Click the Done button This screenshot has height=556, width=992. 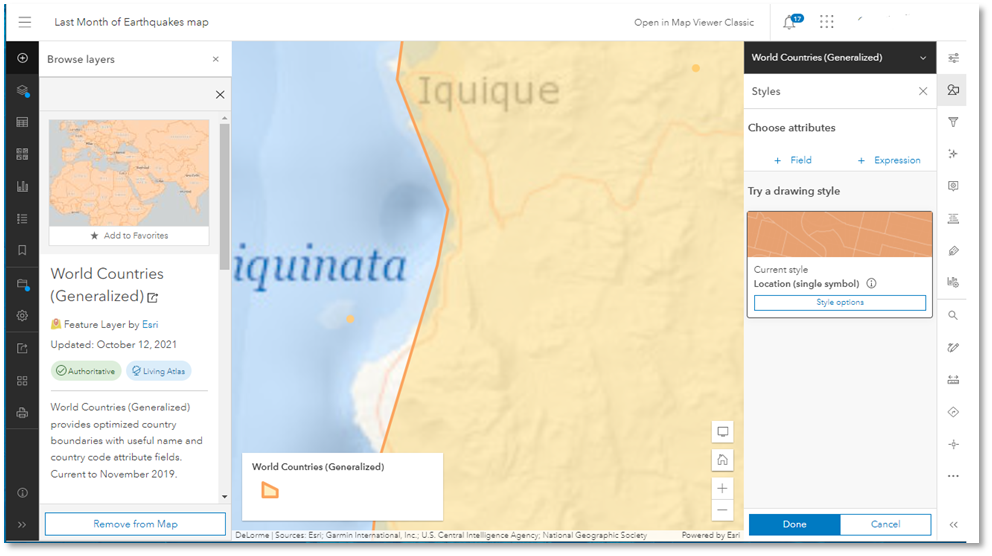click(x=795, y=524)
